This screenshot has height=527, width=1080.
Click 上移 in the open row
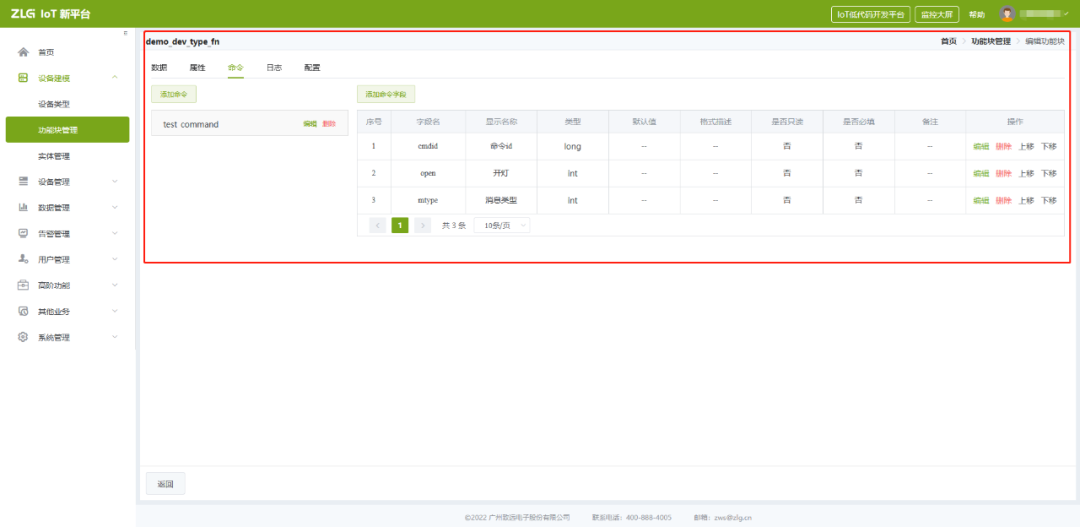[x=1026, y=174]
